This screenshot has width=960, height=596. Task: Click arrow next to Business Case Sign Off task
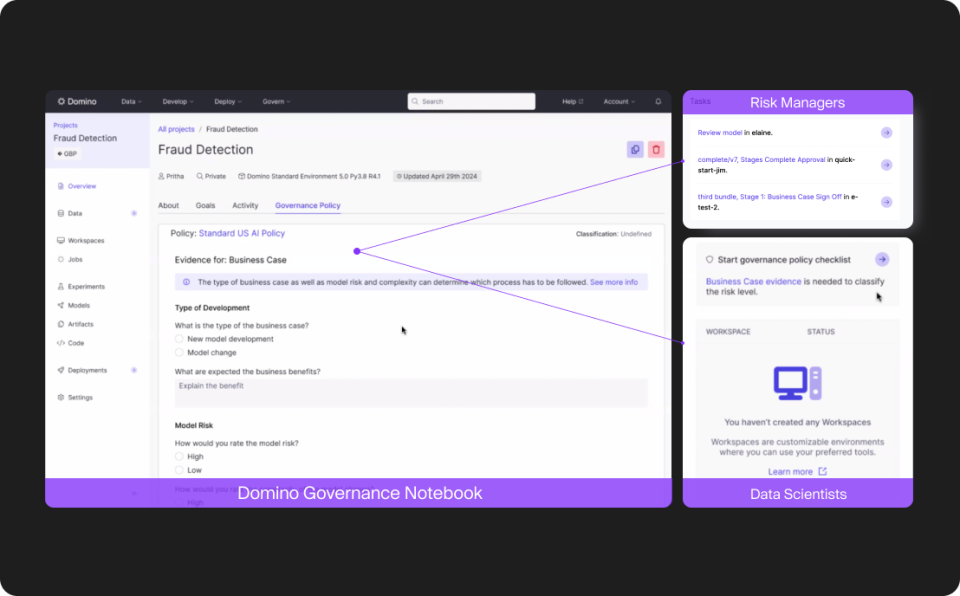coord(886,202)
